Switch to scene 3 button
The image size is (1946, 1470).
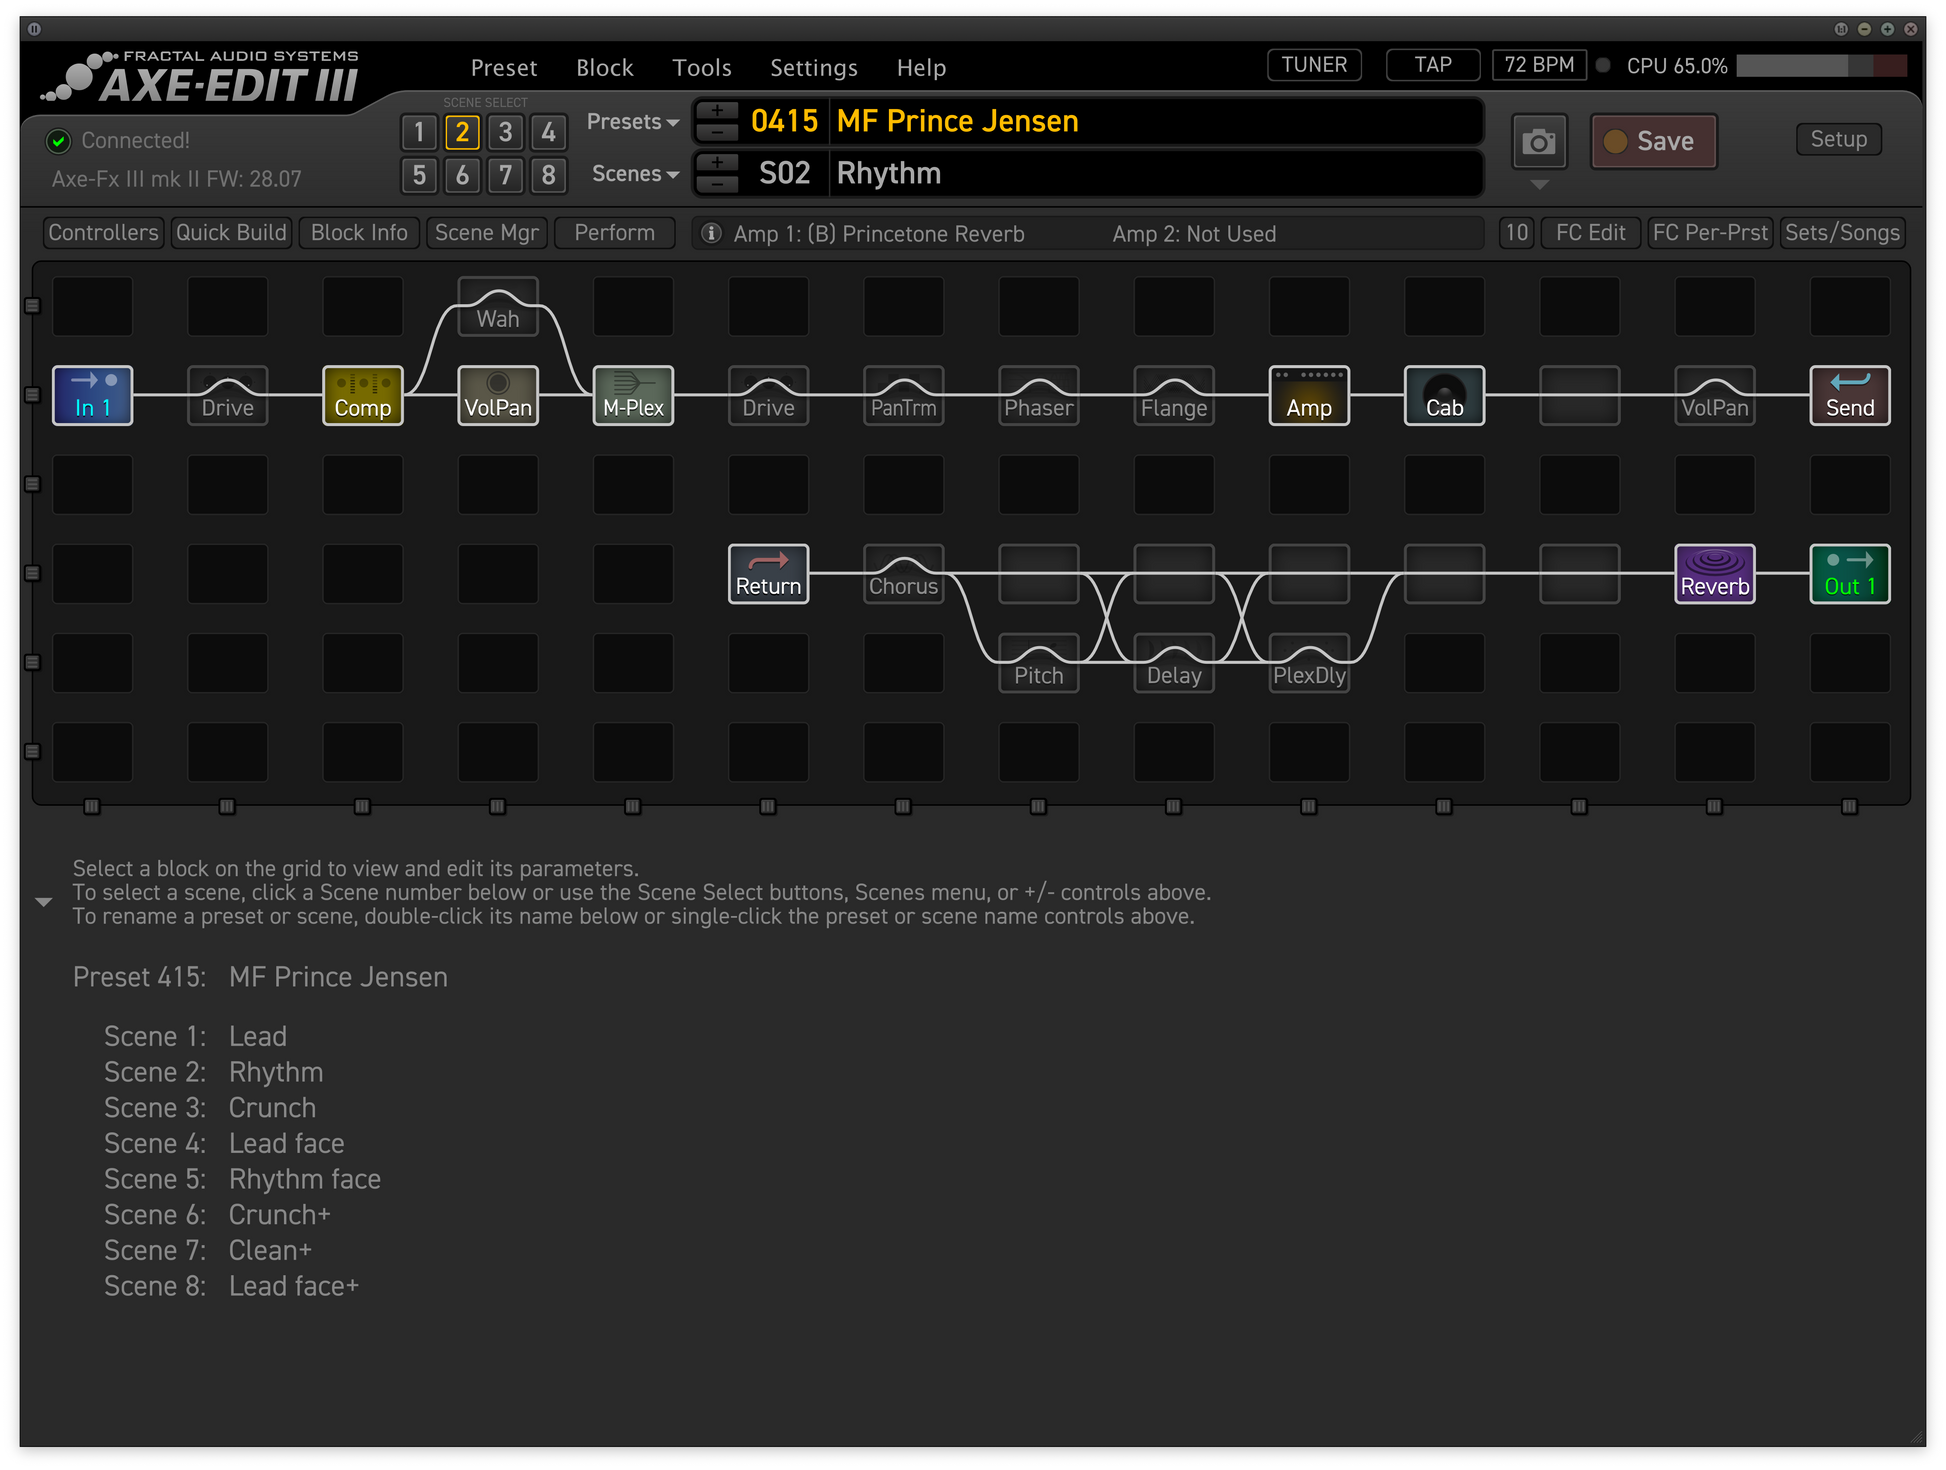(505, 132)
